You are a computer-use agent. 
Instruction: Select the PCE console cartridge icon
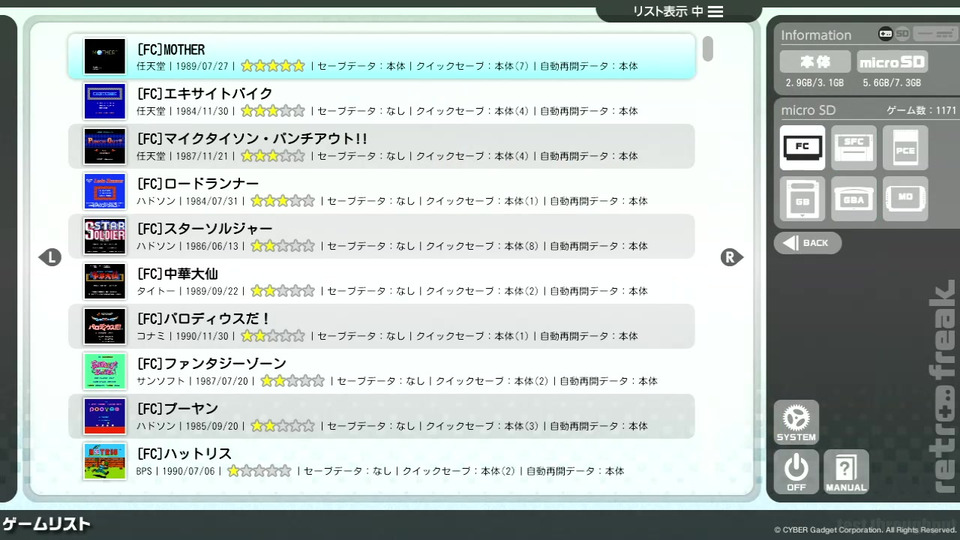tap(905, 148)
